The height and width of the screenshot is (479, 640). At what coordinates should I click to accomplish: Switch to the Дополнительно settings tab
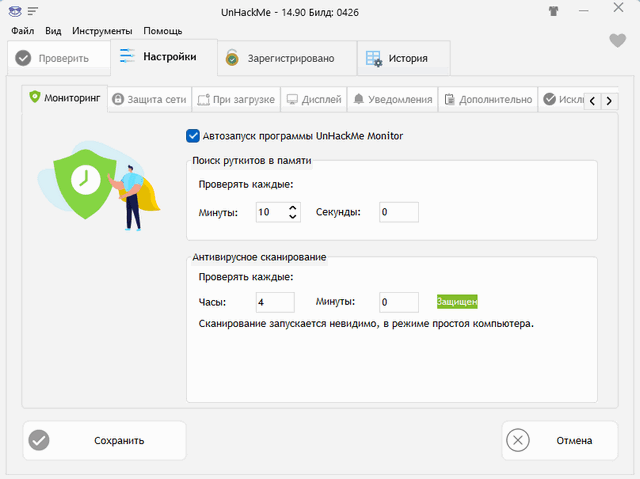point(487,100)
